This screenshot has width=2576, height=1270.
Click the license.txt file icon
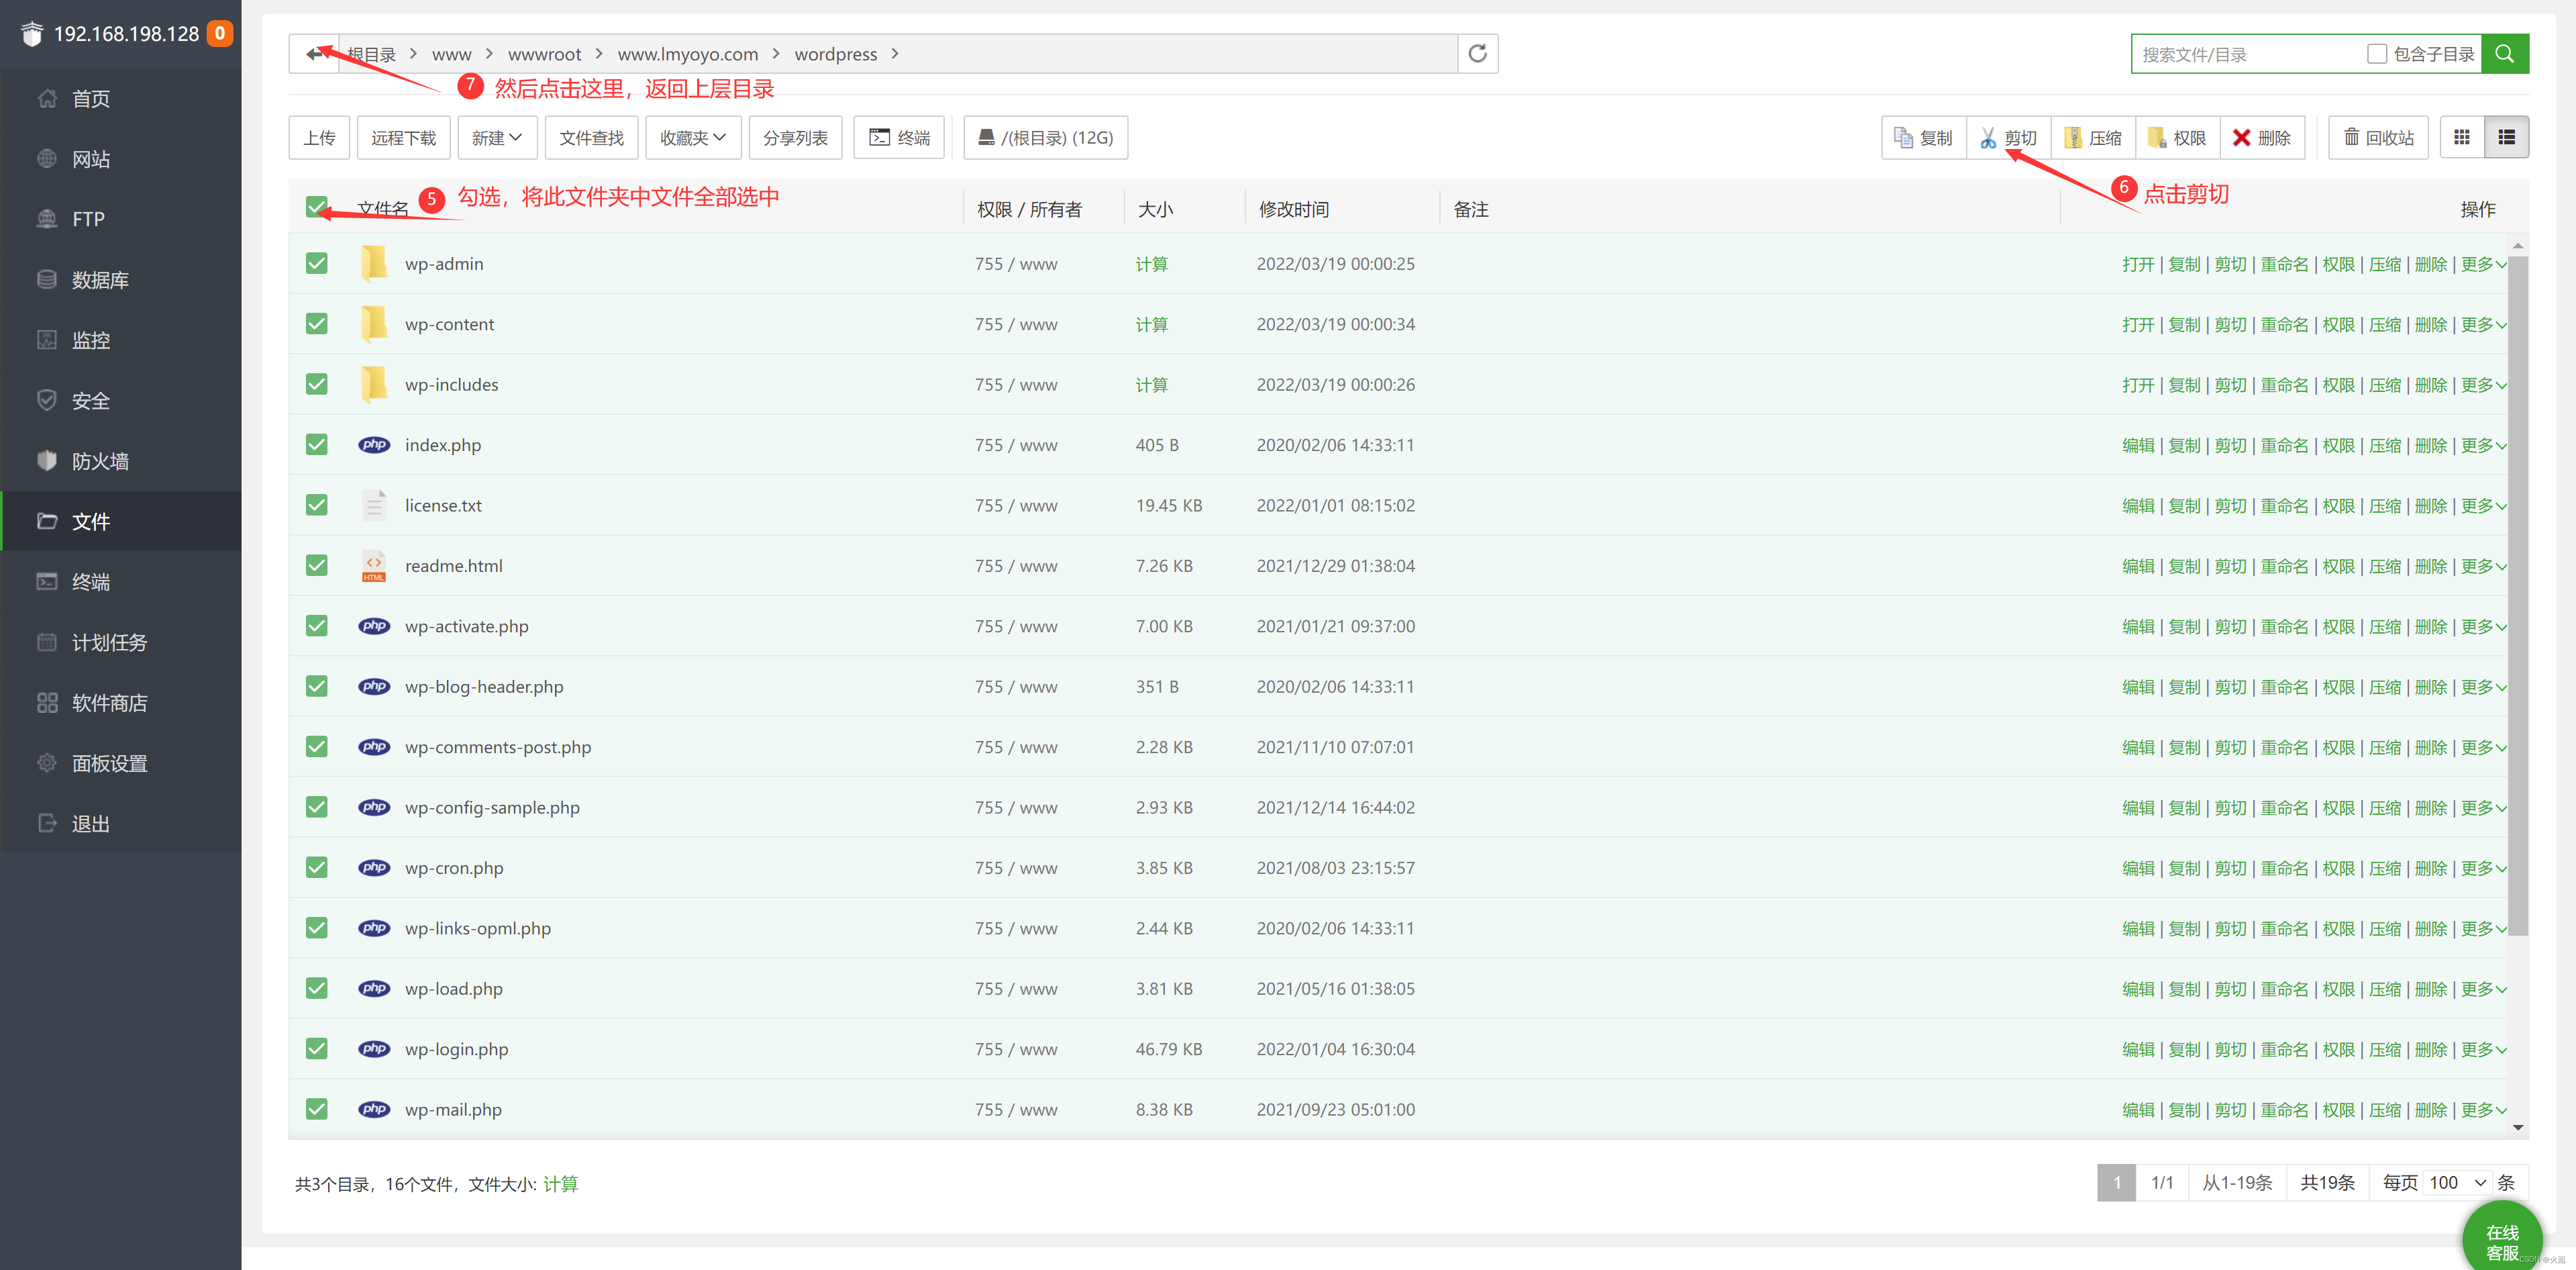374,505
